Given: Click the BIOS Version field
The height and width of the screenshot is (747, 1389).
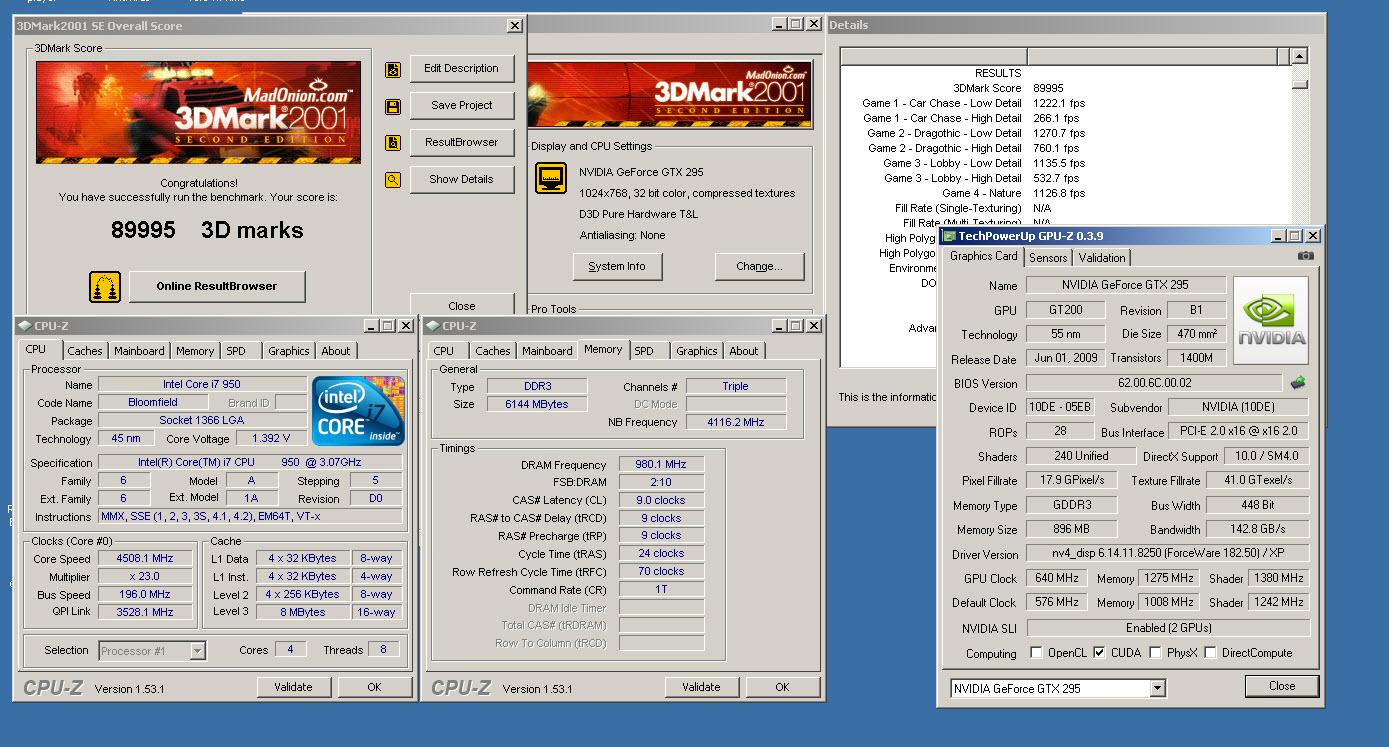Looking at the screenshot, I should 1153,383.
